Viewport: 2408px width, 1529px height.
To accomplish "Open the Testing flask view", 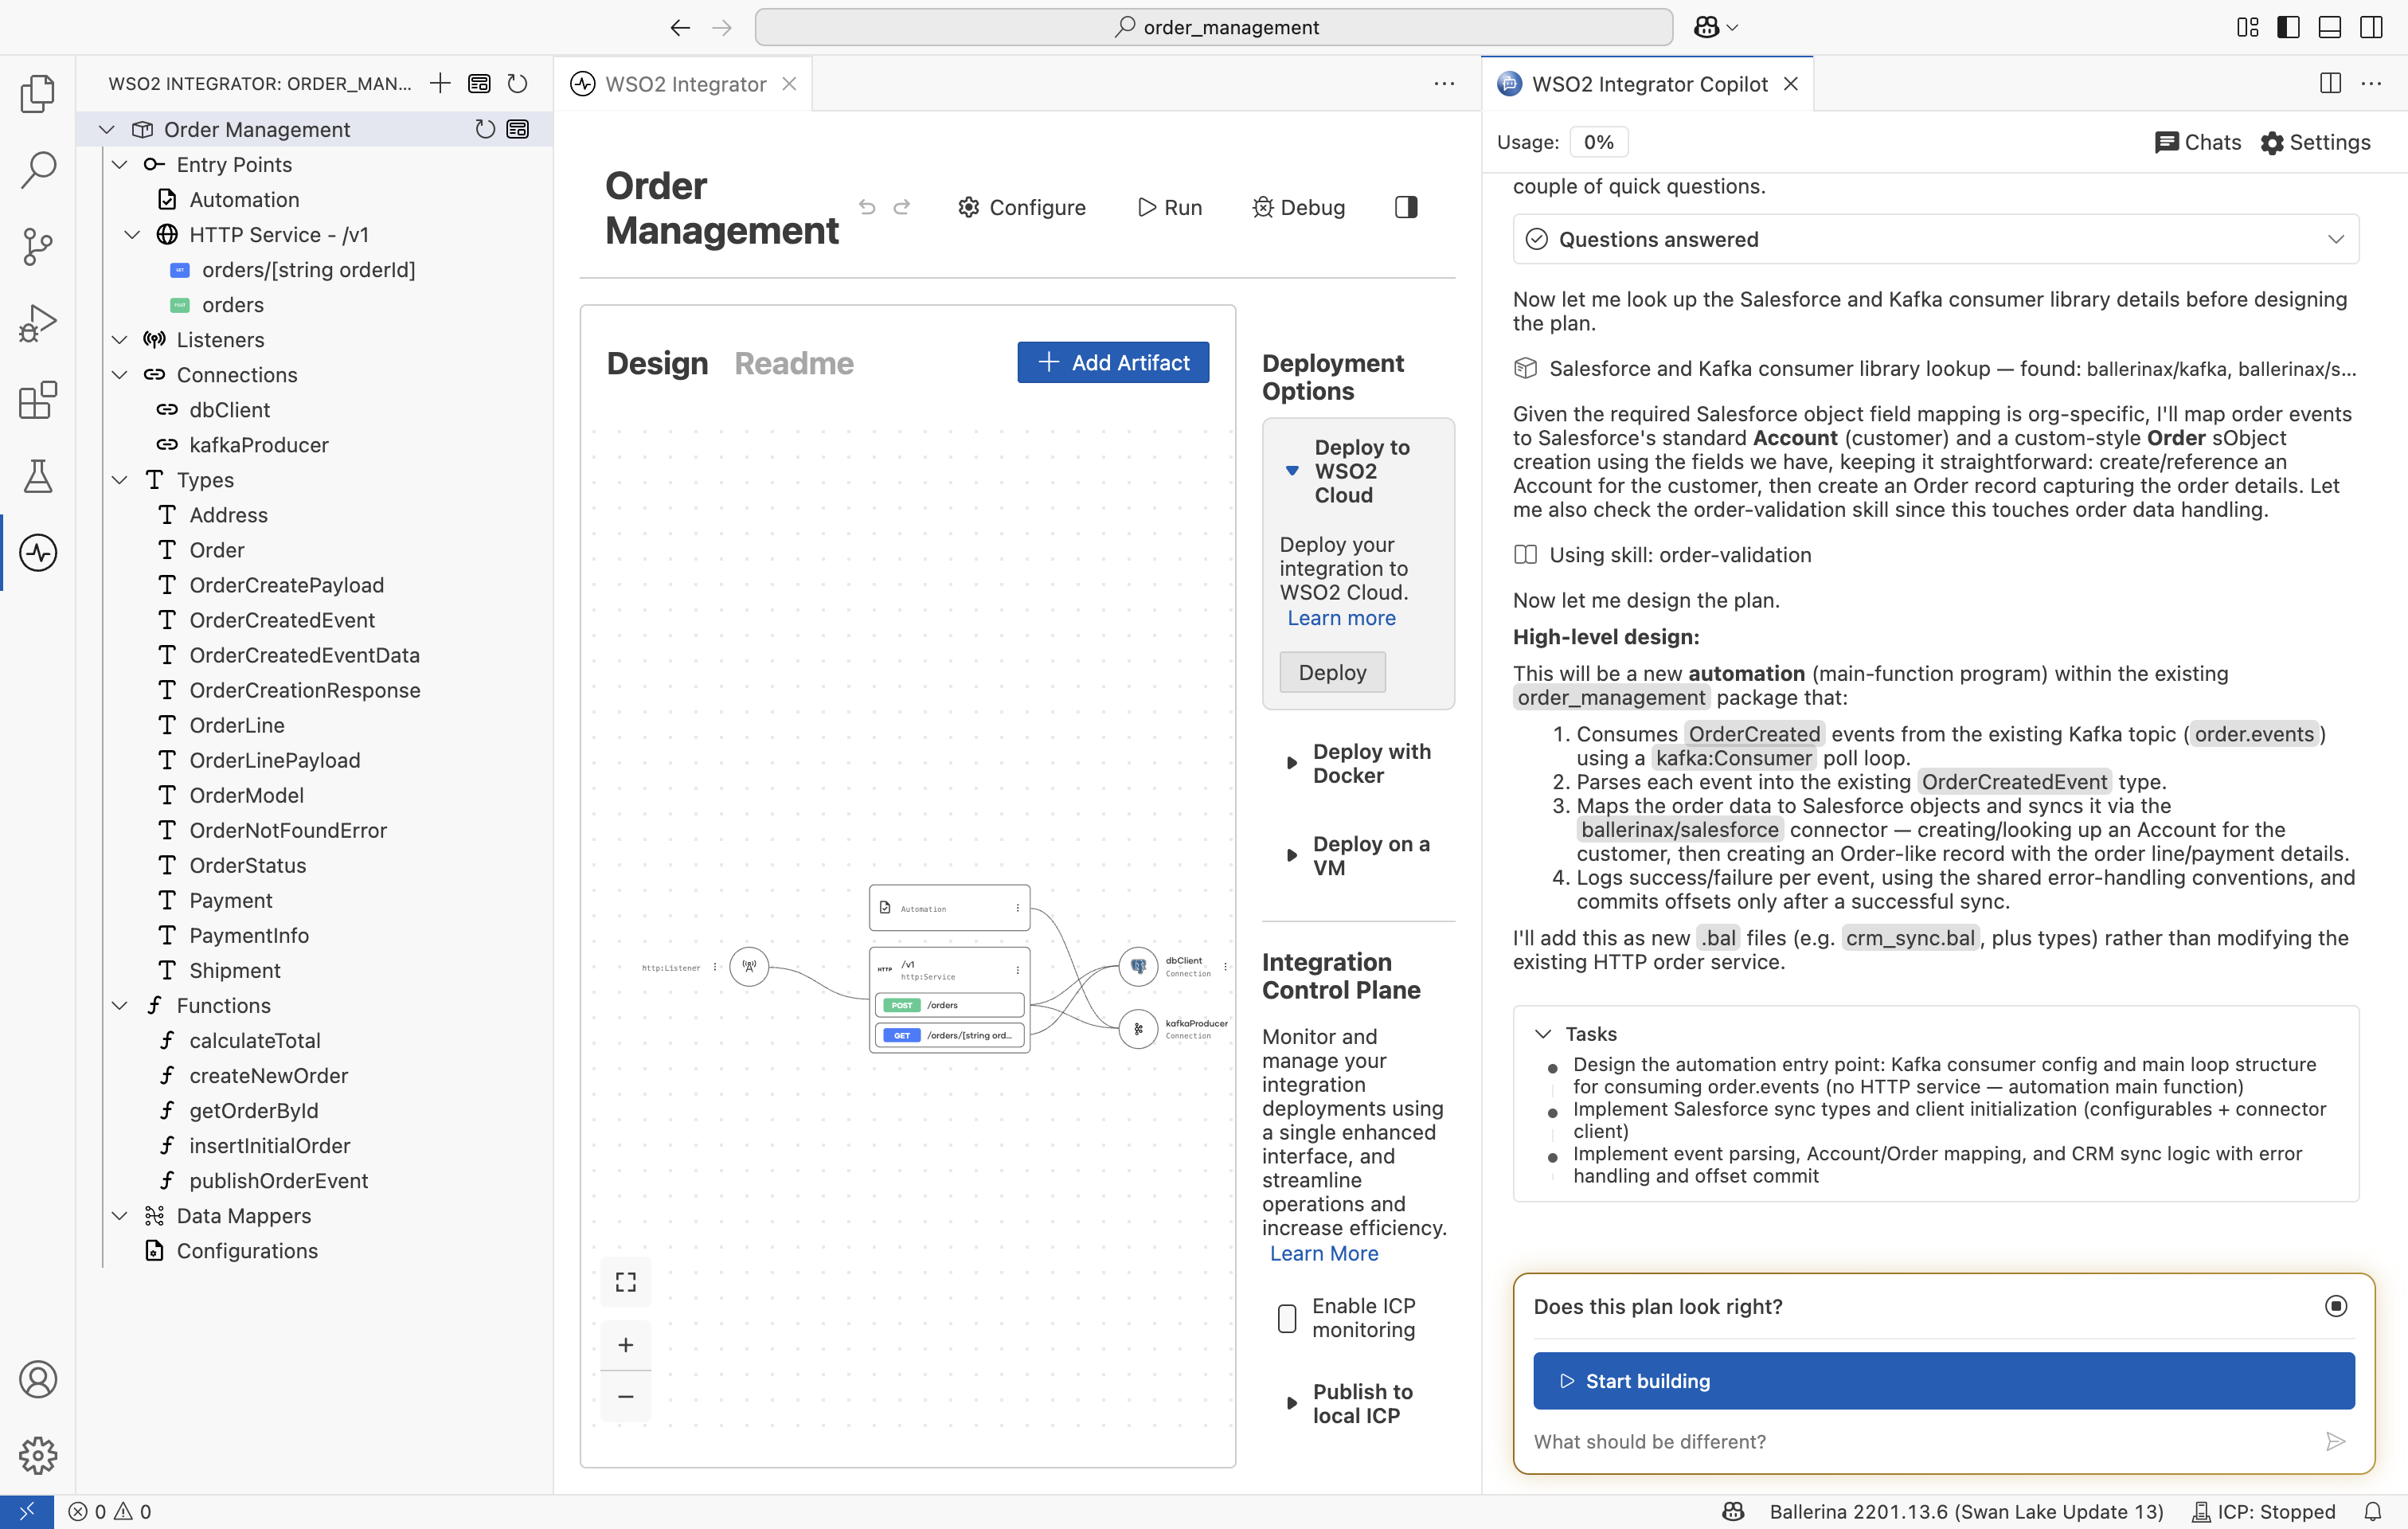I will click(38, 476).
